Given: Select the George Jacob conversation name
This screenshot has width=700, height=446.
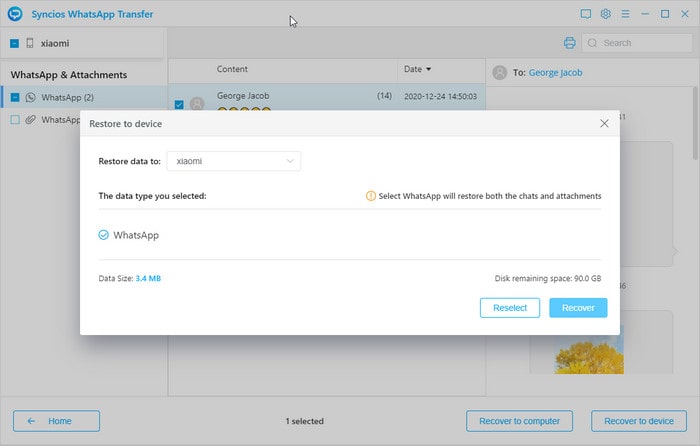Looking at the screenshot, I should pos(243,96).
